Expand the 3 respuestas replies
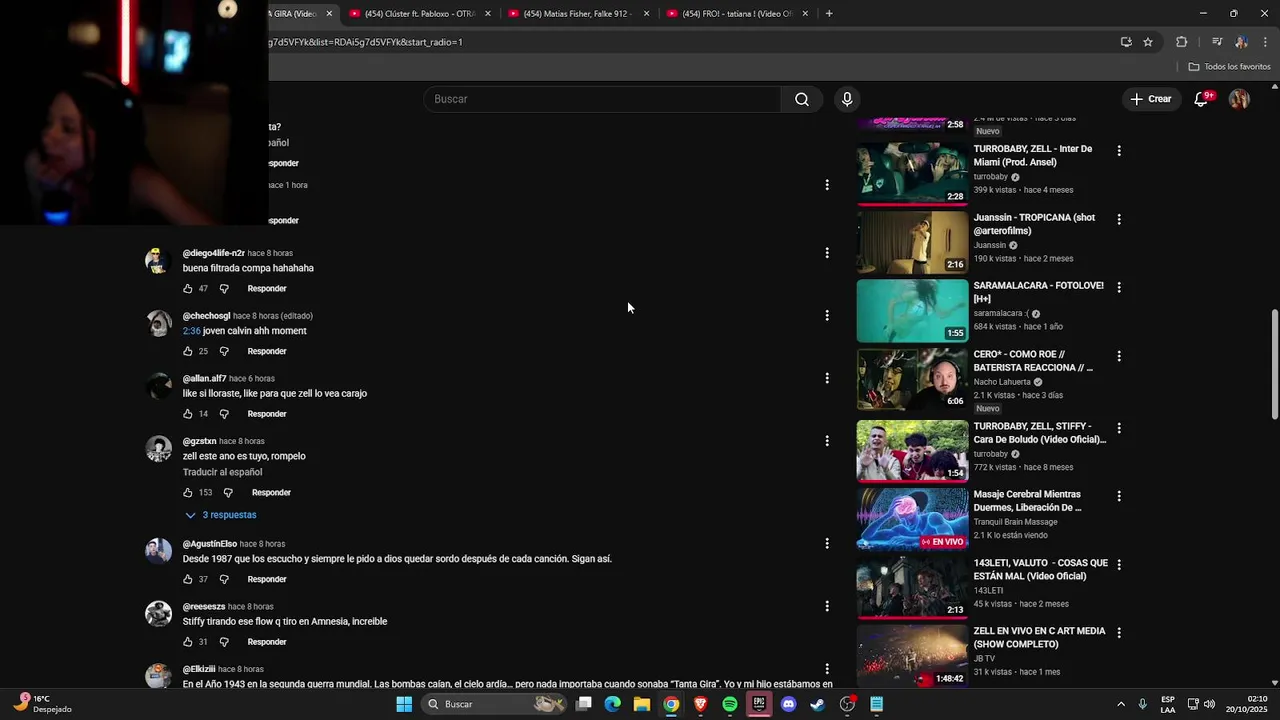 221,515
